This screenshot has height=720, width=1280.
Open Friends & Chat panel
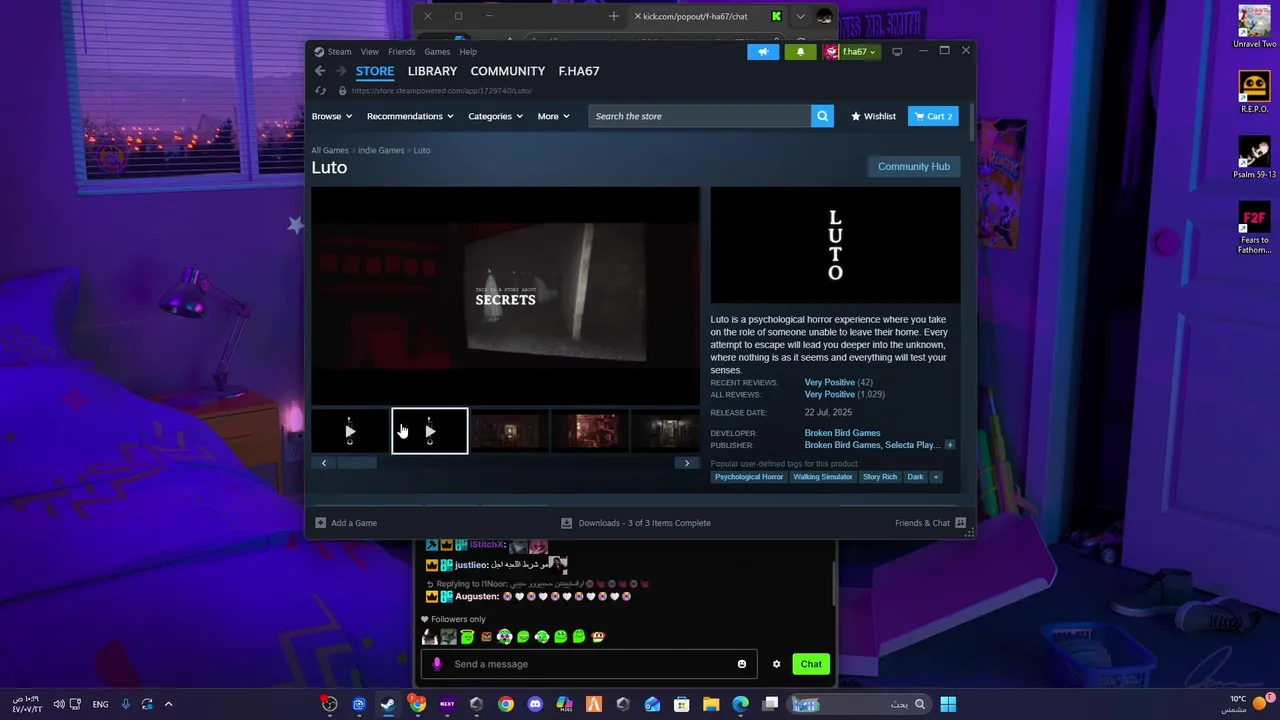(930, 523)
